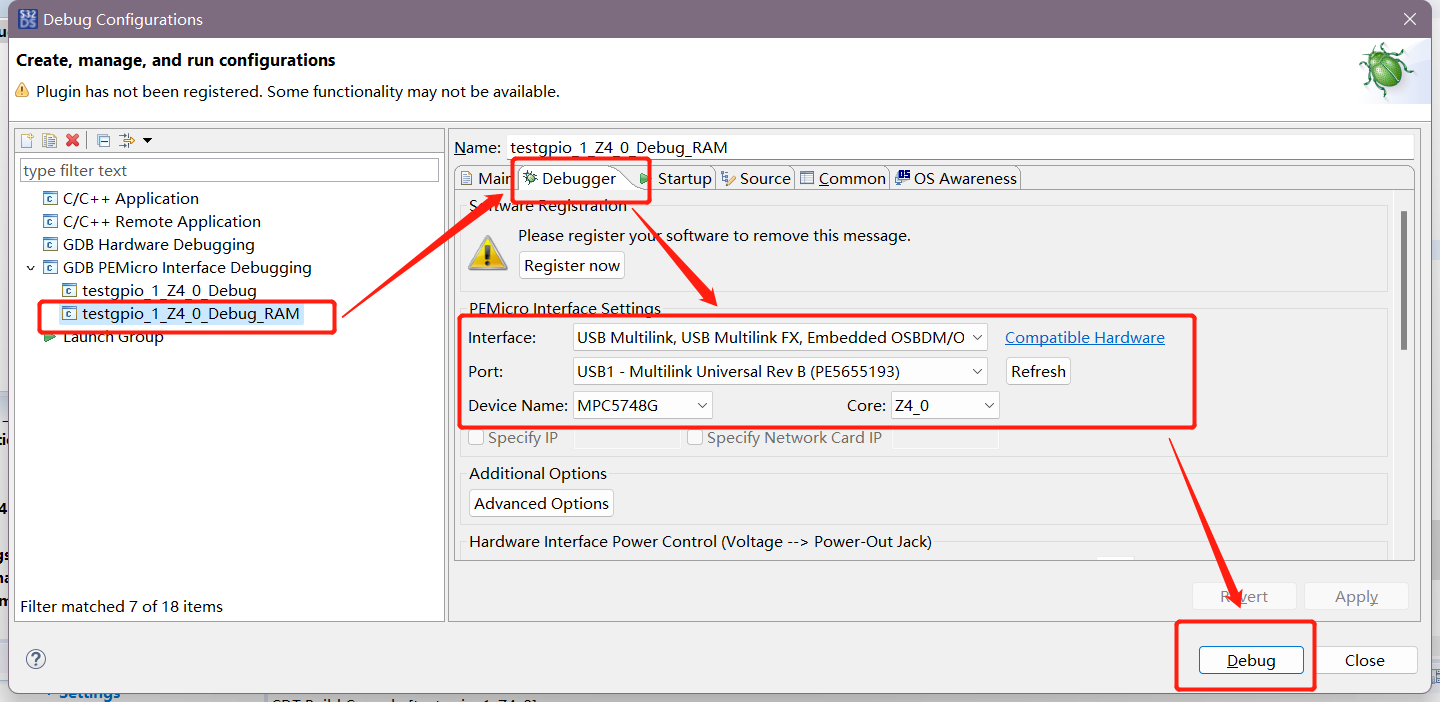Switch to the Source tab
Viewport: 1440px width, 702px height.
756,178
